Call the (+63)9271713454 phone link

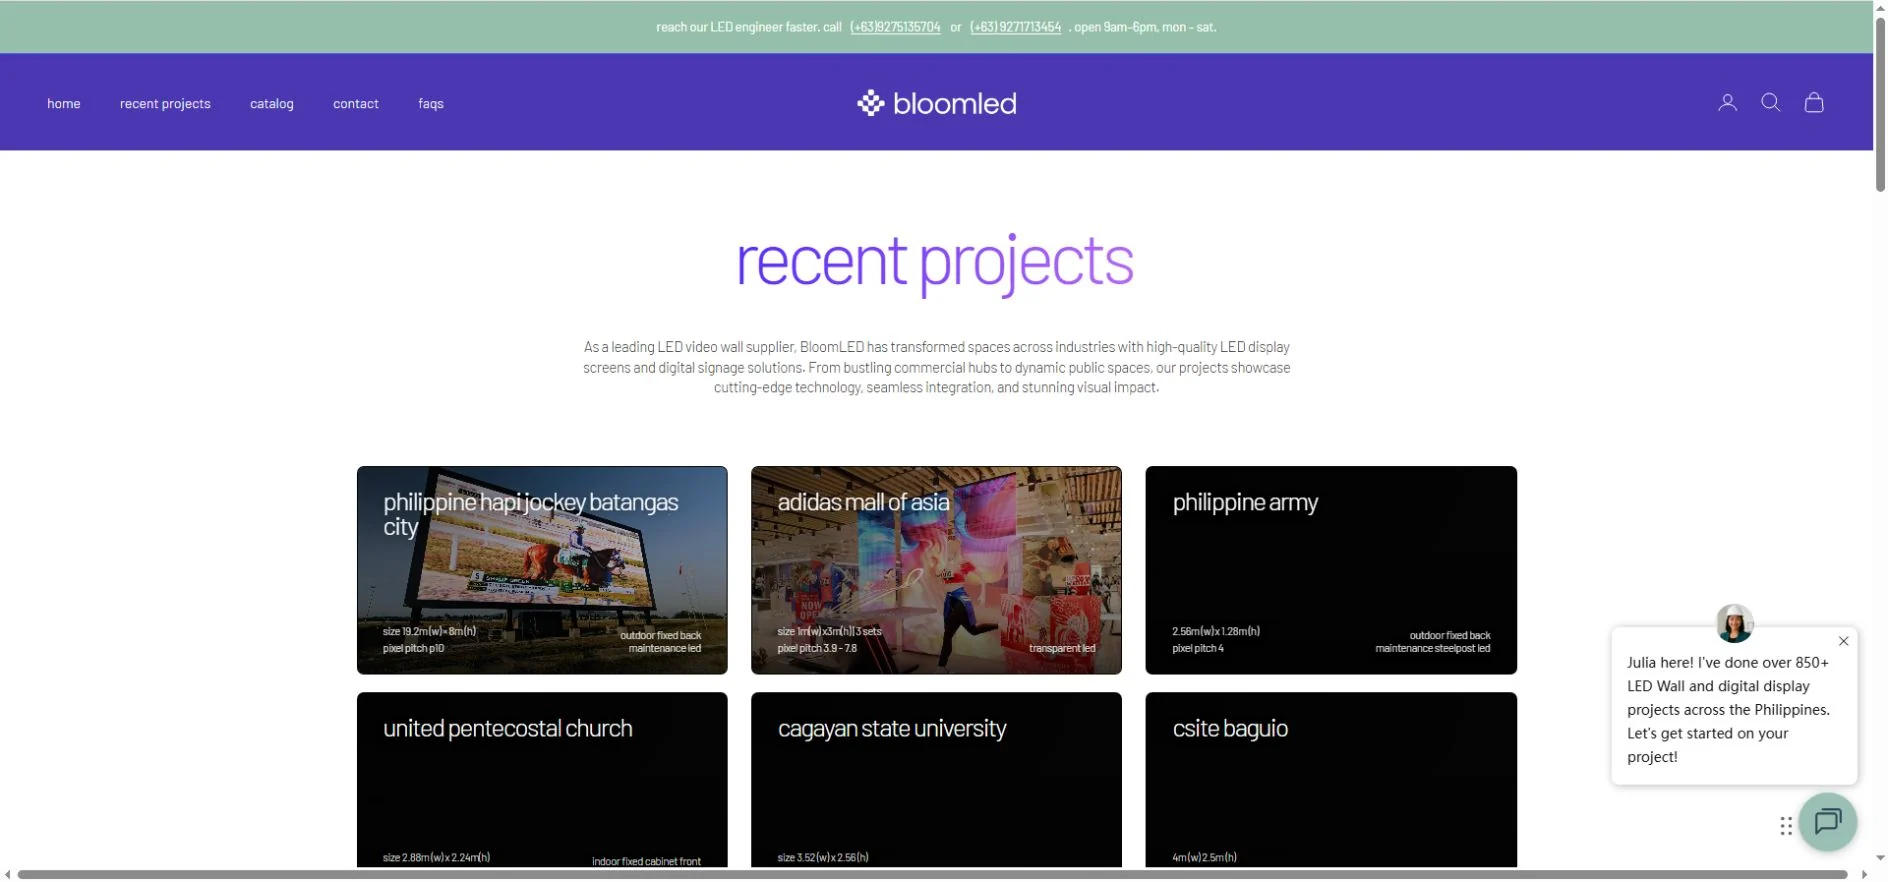click(x=1015, y=27)
